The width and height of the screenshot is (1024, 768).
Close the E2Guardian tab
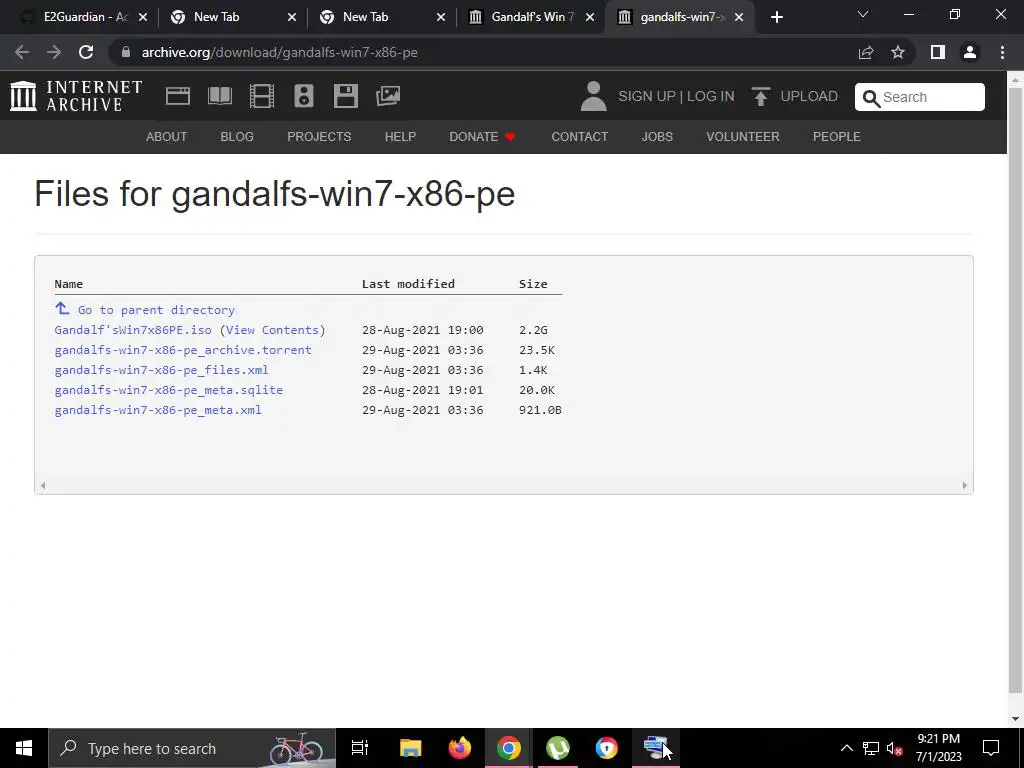(x=143, y=17)
